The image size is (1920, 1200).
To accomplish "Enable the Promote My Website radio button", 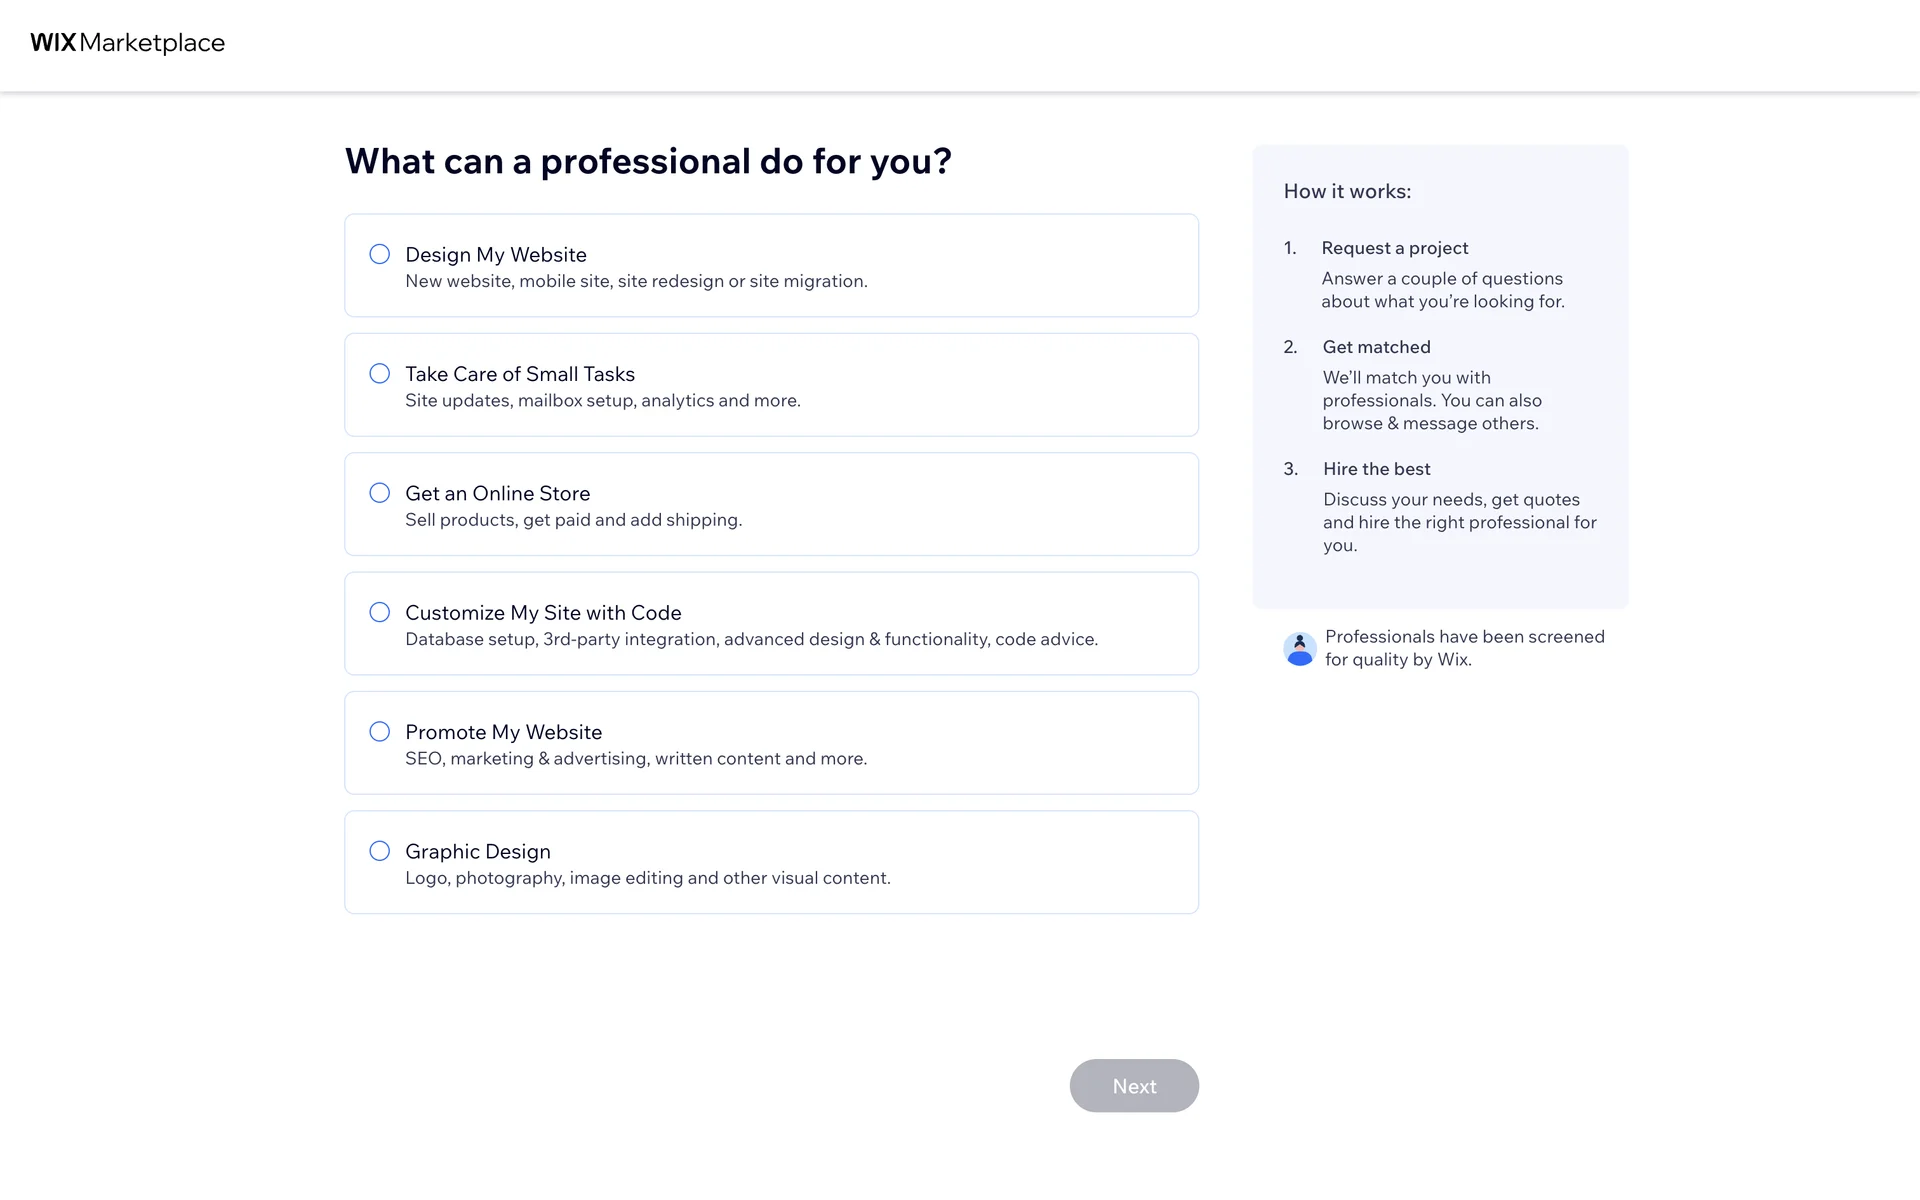I will click(380, 732).
